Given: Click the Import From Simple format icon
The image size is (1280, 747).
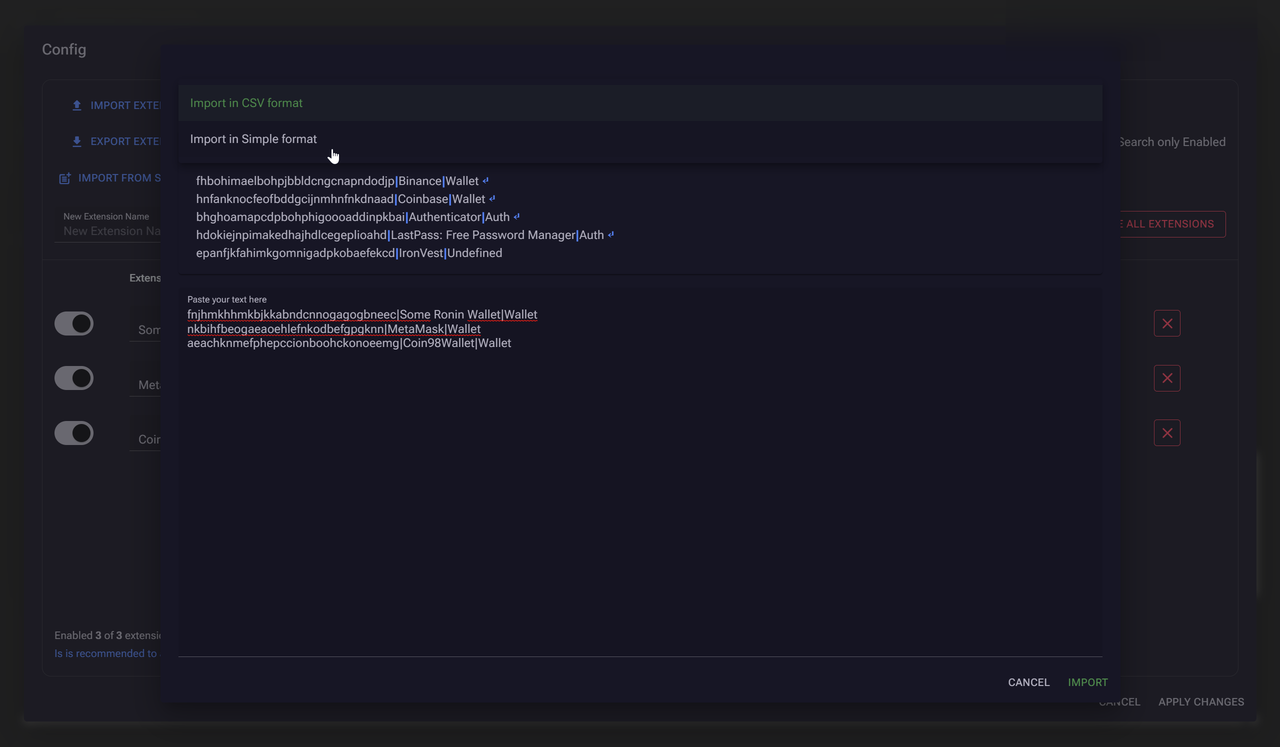Looking at the screenshot, I should tap(65, 178).
